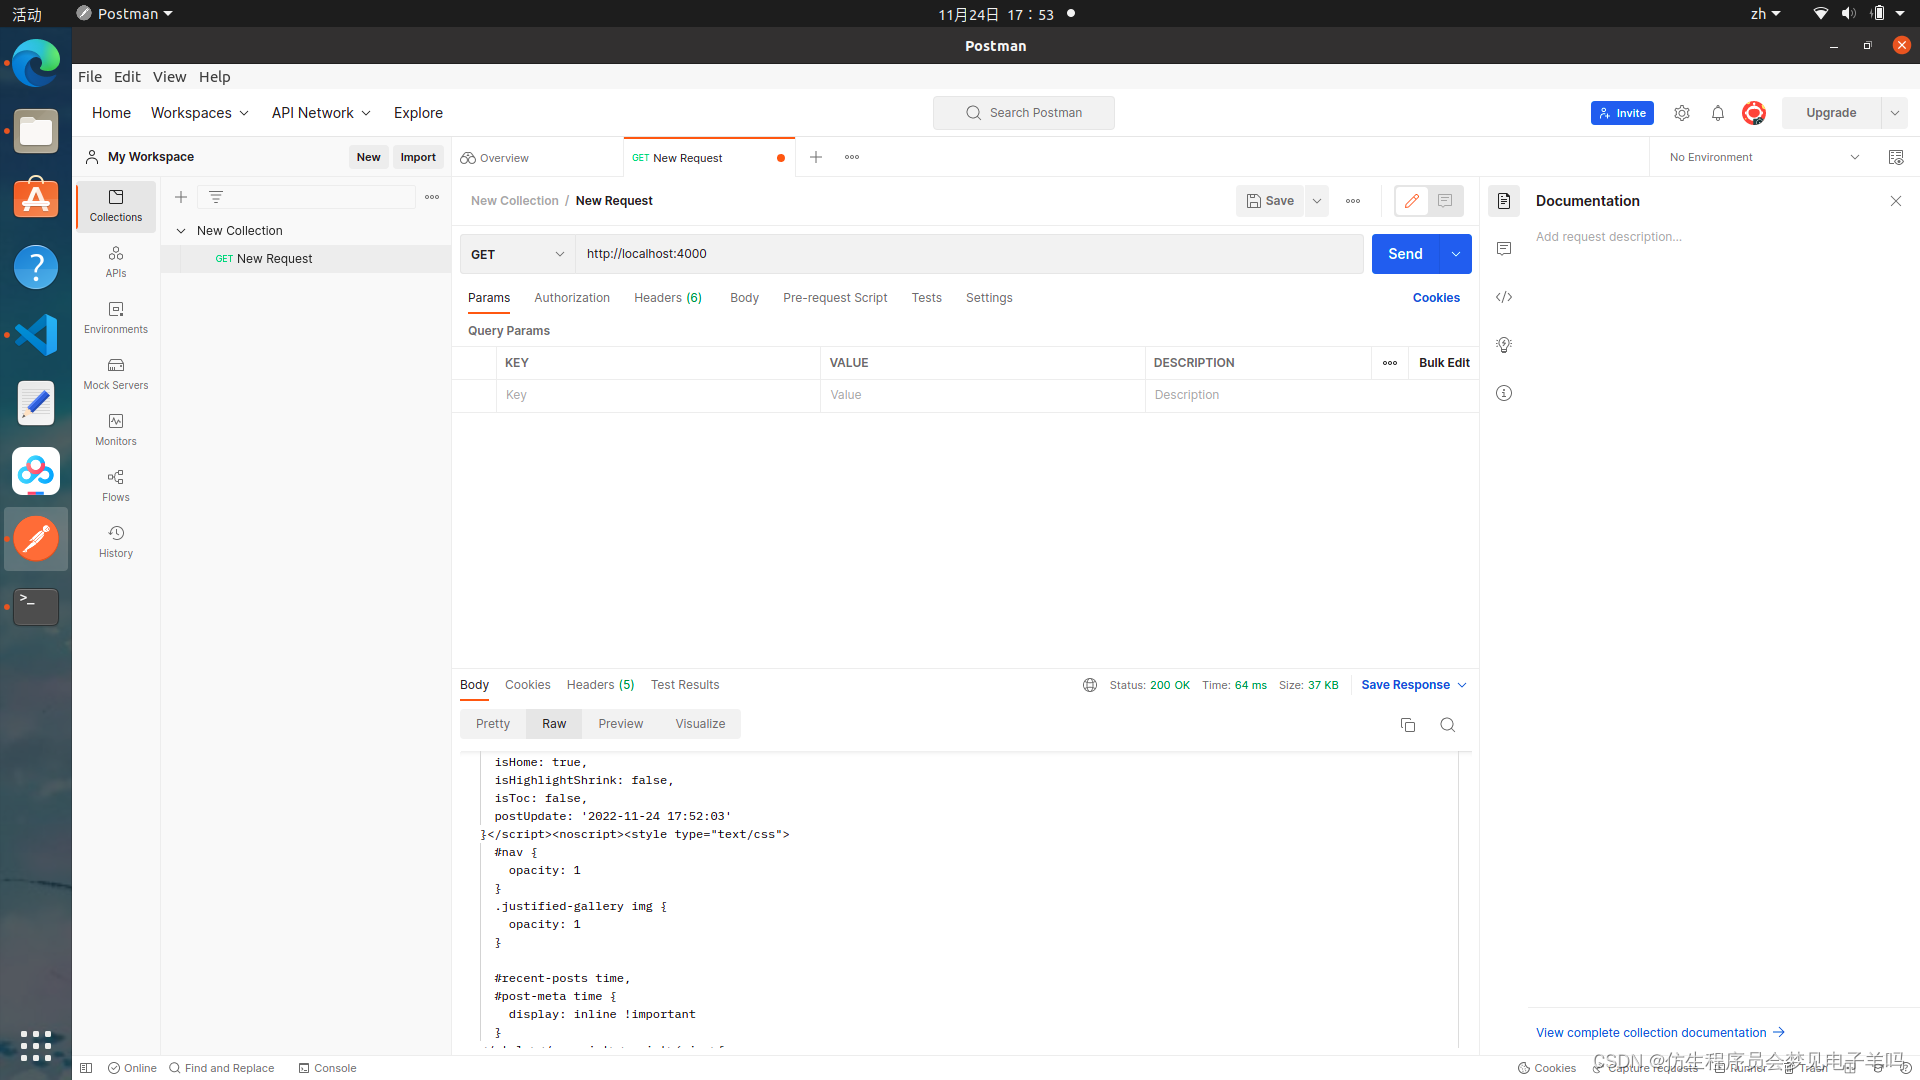Click the Search Postman box
This screenshot has width=1920, height=1080.
click(x=1024, y=113)
